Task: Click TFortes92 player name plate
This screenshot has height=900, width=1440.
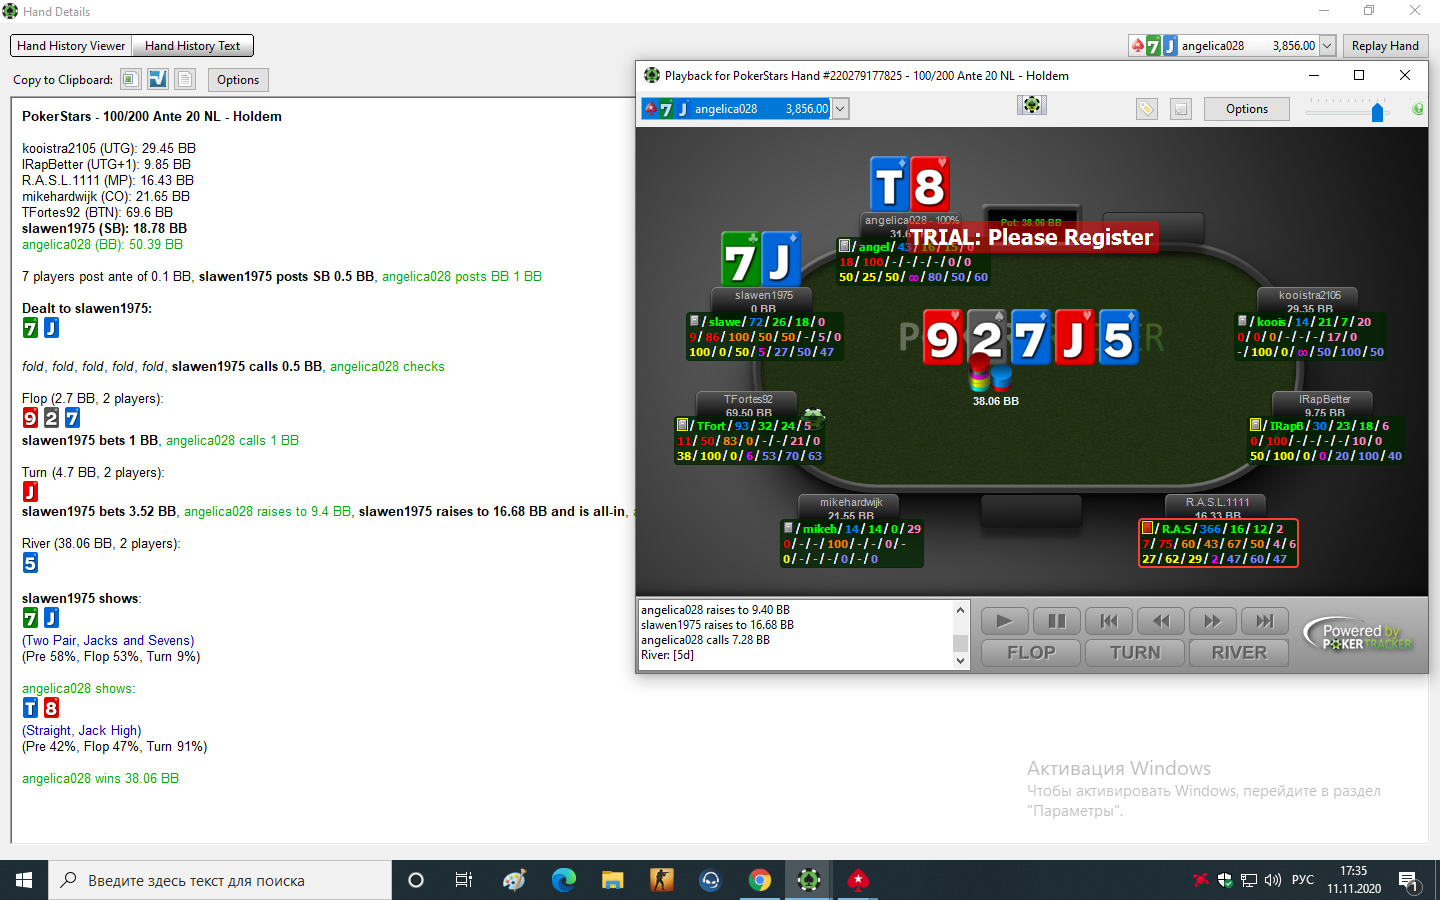Action: pyautogui.click(x=748, y=404)
